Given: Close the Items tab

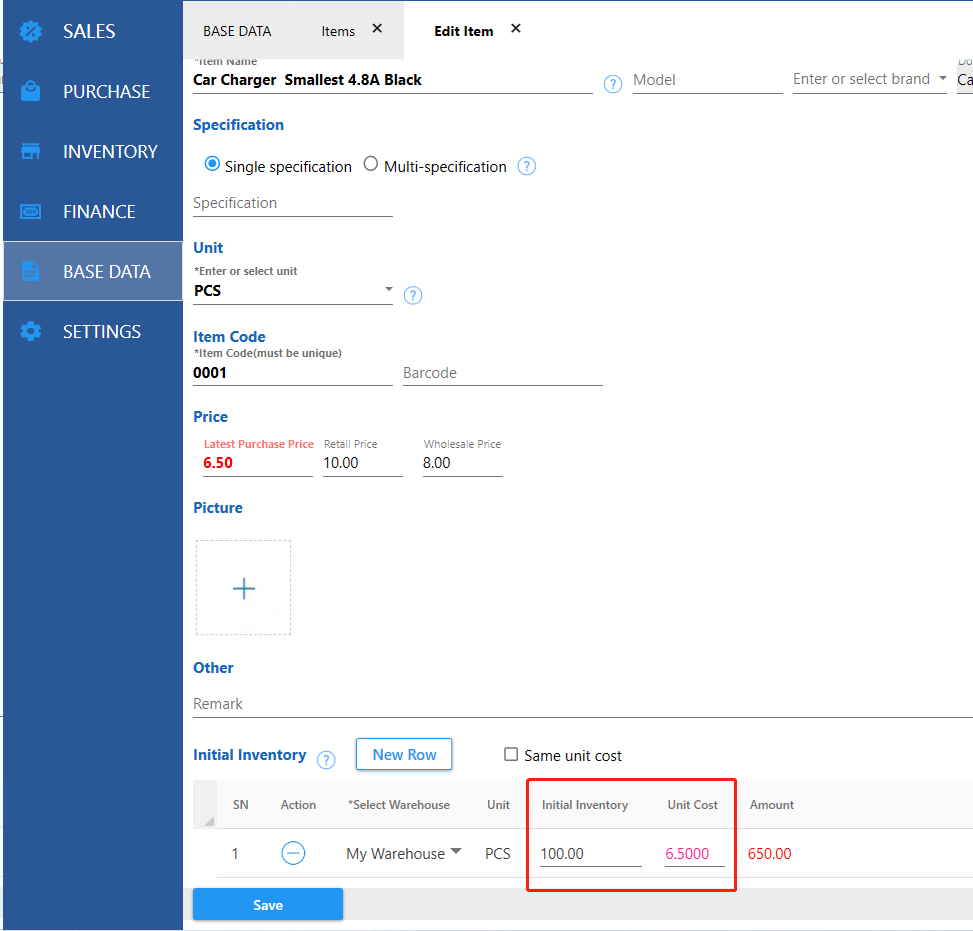Looking at the screenshot, I should 377,29.
